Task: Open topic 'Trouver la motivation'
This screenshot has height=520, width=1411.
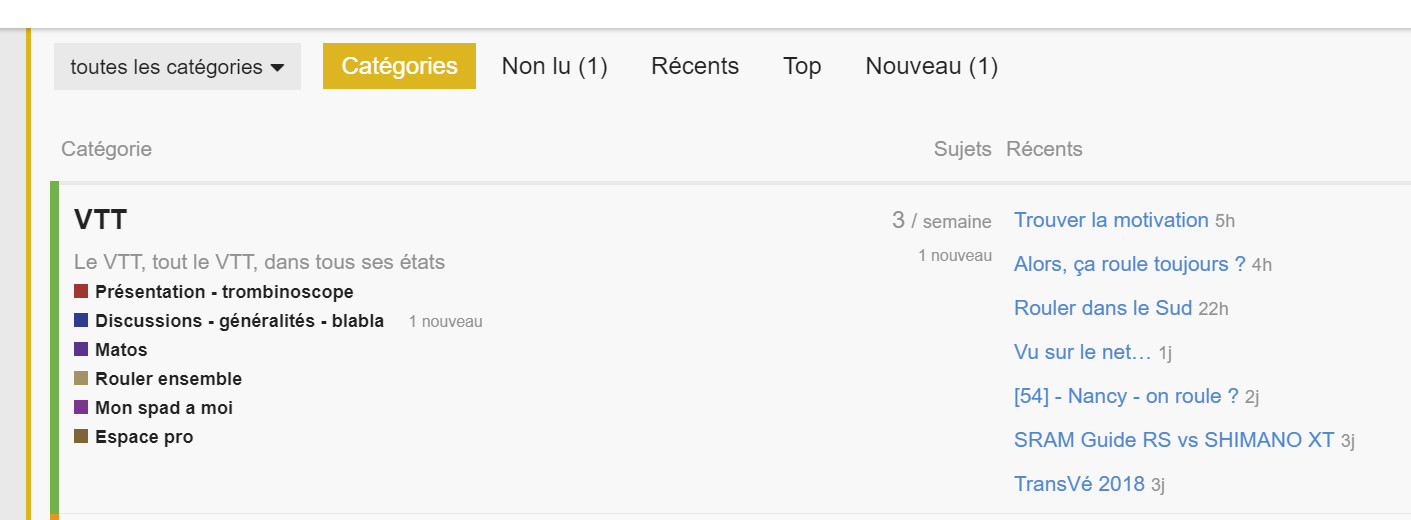Action: coord(1111,220)
